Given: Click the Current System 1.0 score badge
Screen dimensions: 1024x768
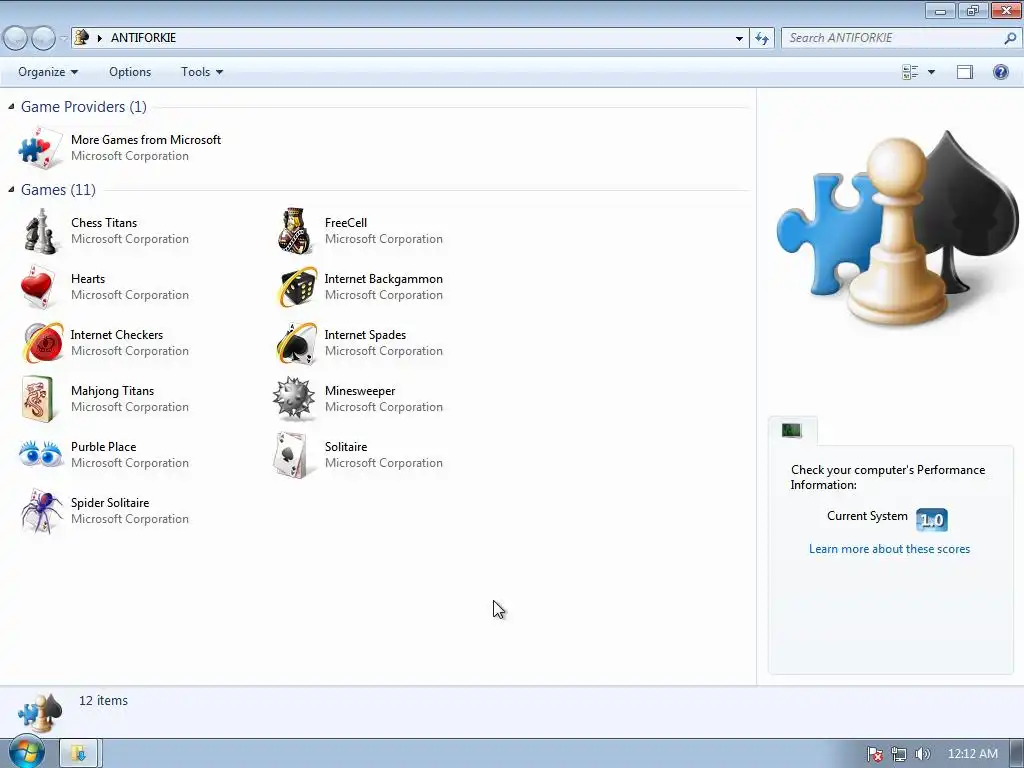Looking at the screenshot, I should click(x=931, y=520).
